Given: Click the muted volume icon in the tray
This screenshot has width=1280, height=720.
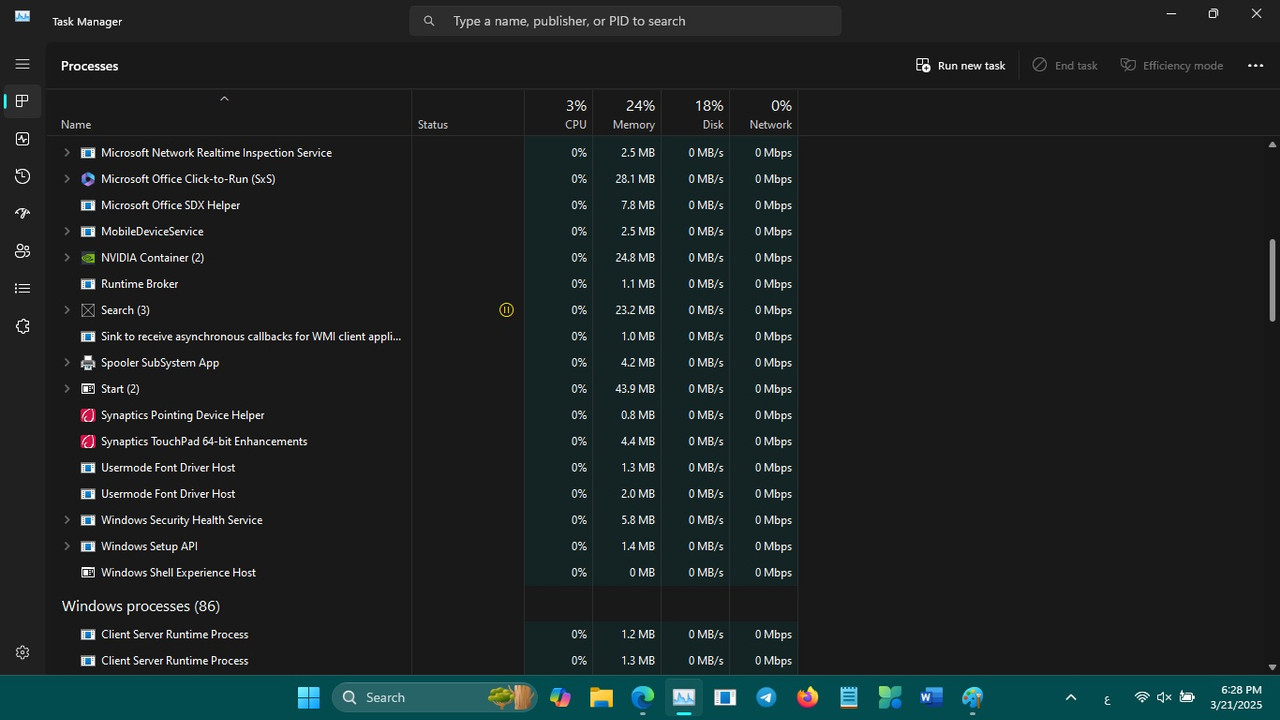Looking at the screenshot, I should [x=1164, y=697].
